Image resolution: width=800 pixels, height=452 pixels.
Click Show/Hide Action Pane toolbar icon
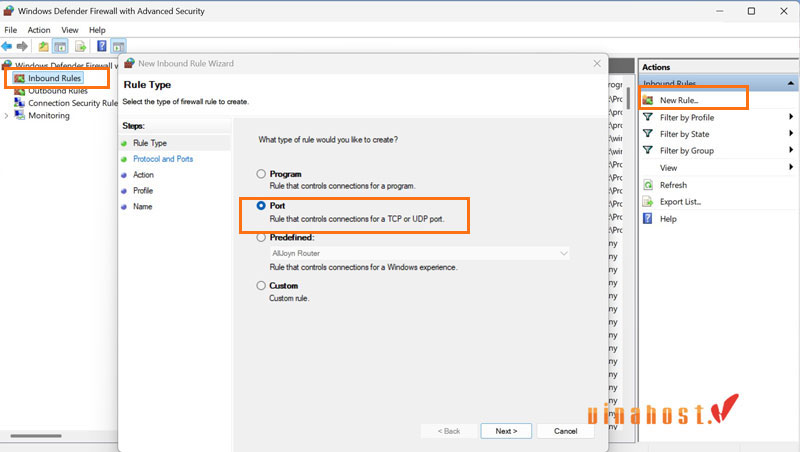pyautogui.click(x=118, y=46)
